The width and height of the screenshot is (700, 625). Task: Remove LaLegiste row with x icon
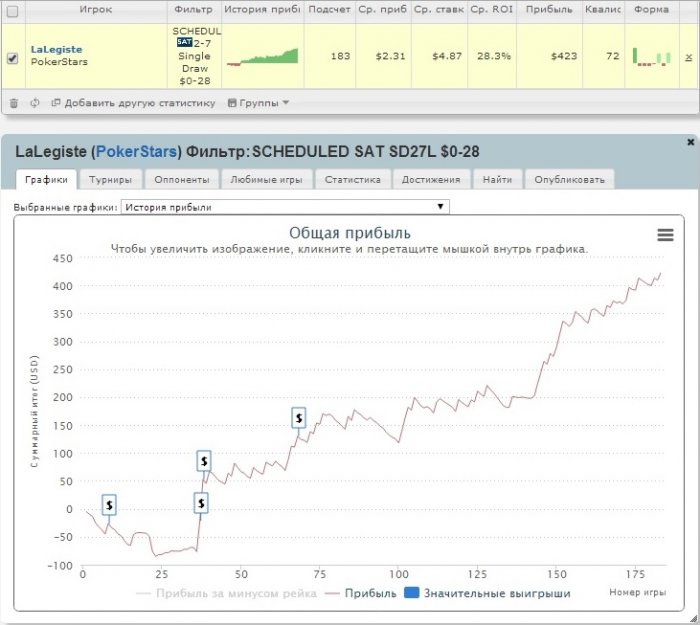tap(688, 57)
